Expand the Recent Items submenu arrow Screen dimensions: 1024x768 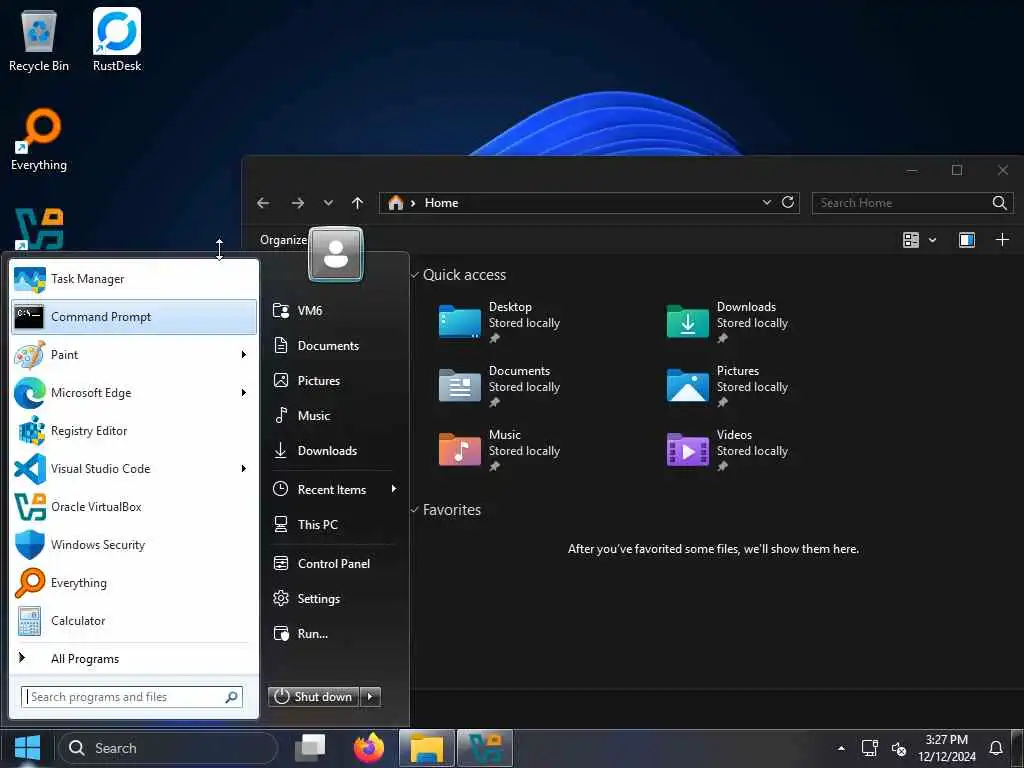coord(394,489)
